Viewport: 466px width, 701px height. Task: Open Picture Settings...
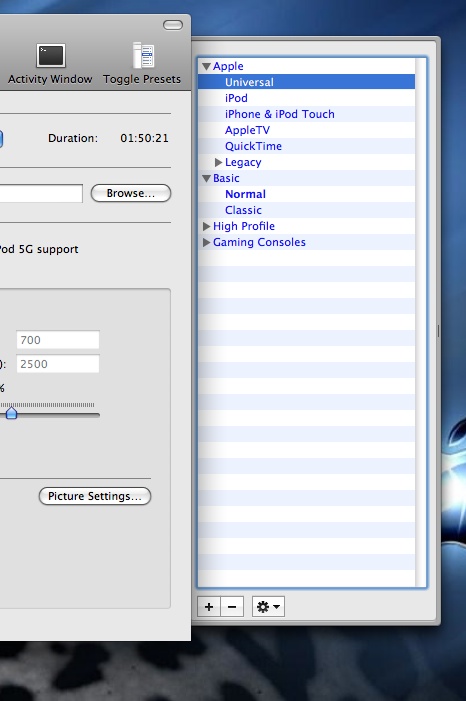point(95,496)
